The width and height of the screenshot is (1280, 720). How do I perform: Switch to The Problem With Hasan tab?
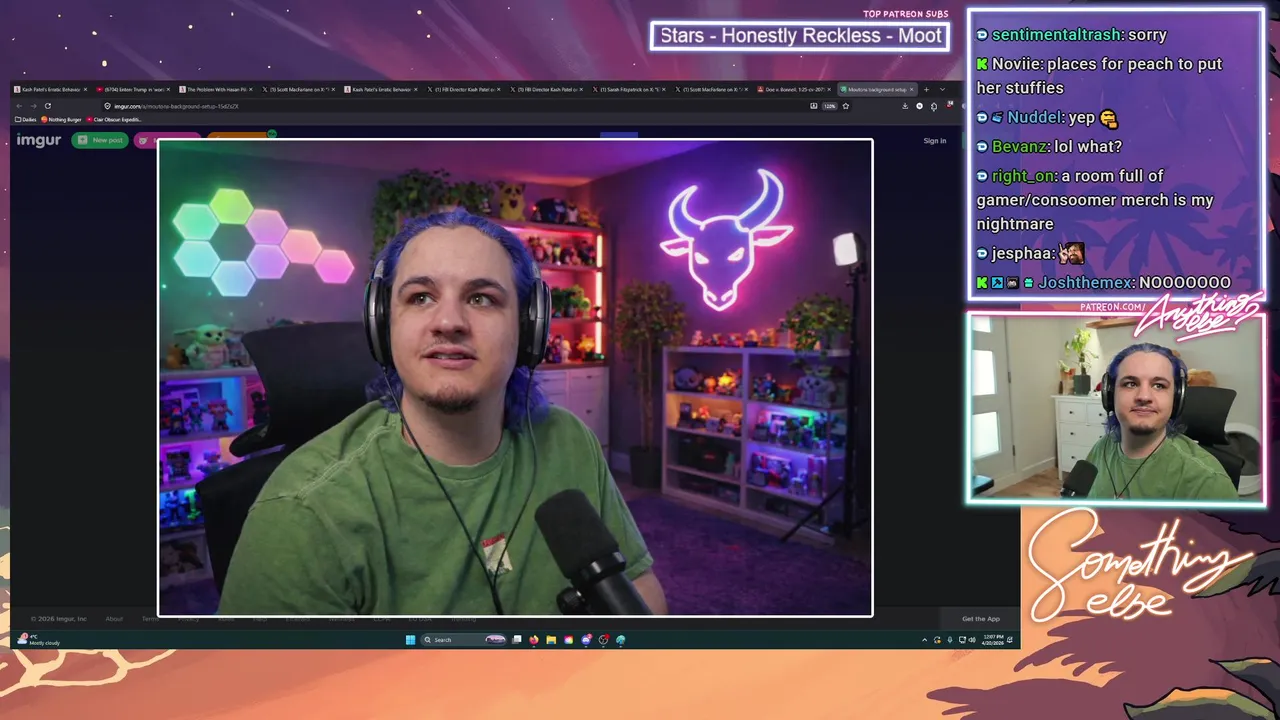pos(216,89)
